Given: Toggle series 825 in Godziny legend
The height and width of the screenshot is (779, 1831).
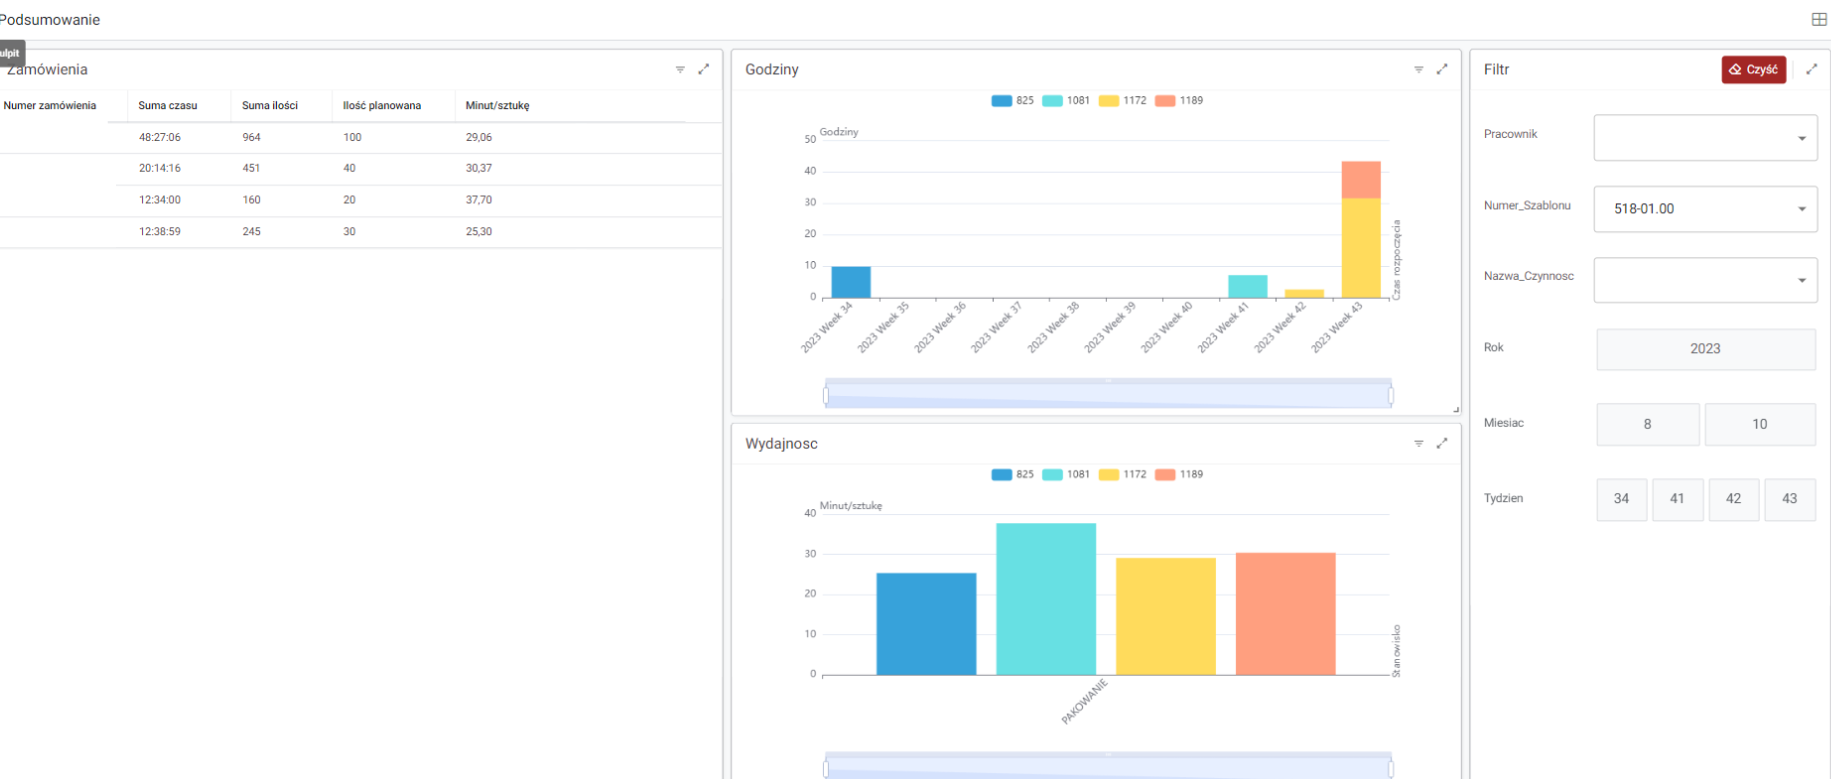Looking at the screenshot, I should coord(1012,101).
